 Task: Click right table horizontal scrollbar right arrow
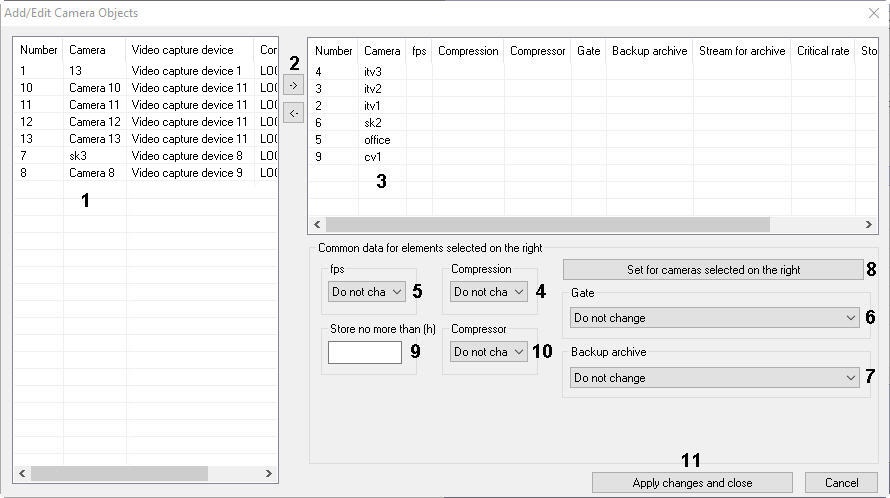tap(871, 225)
